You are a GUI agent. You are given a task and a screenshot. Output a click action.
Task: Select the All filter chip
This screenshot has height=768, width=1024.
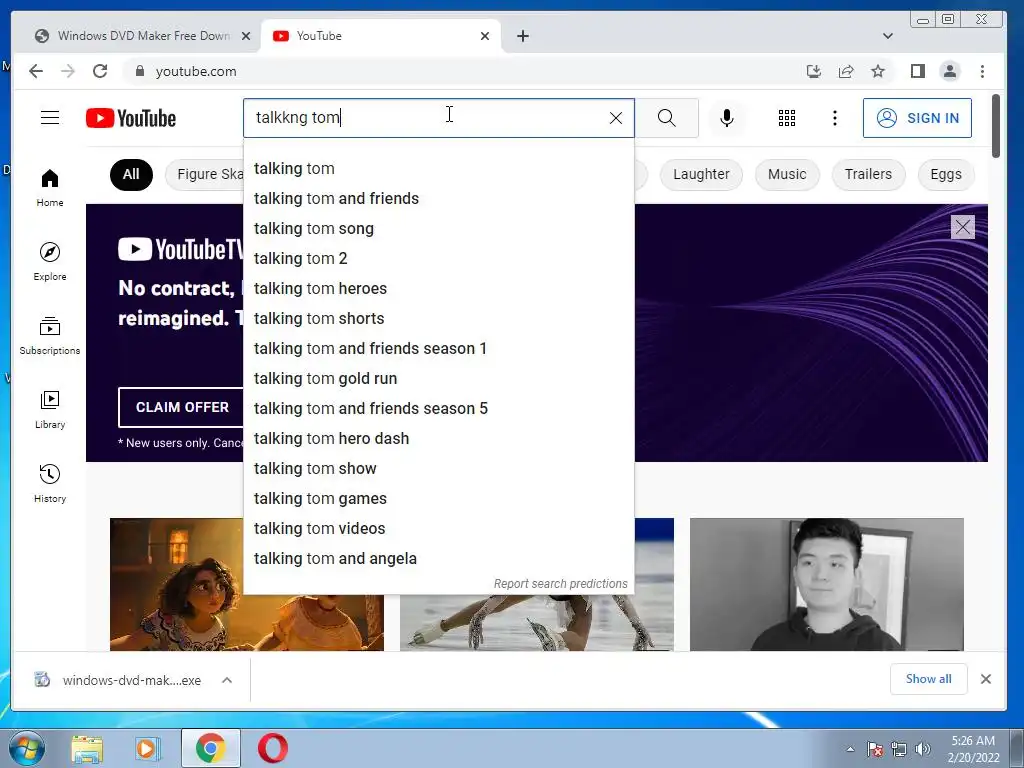point(131,174)
